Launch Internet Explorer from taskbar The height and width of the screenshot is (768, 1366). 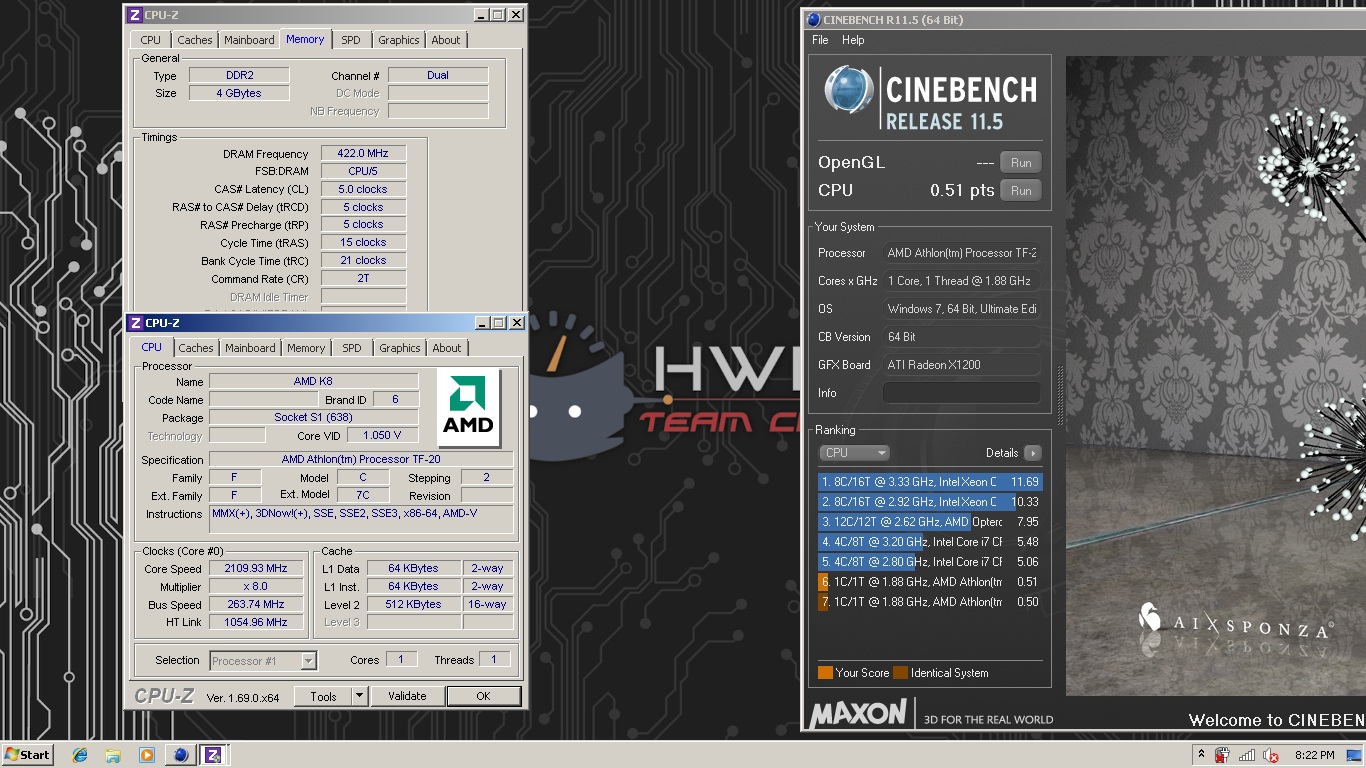(80, 755)
